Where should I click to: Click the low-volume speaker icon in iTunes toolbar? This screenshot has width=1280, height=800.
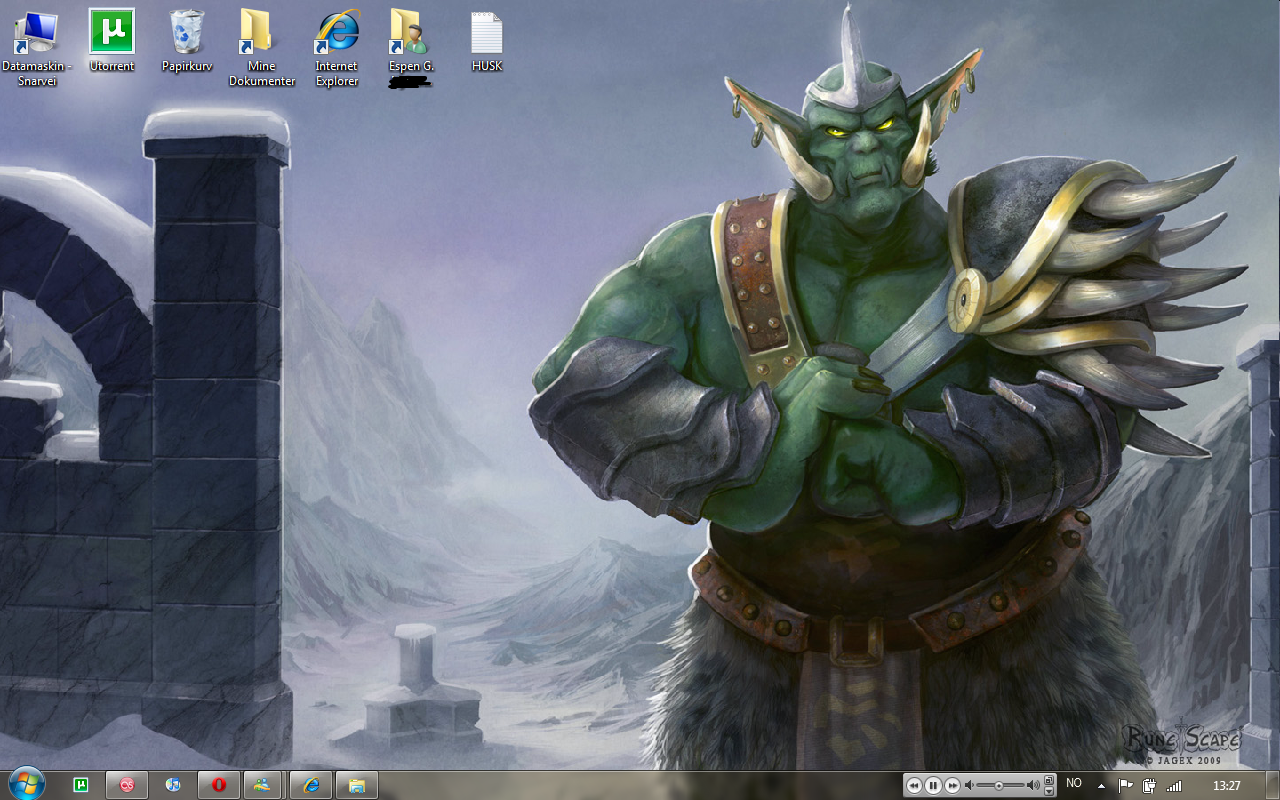pyautogui.click(x=969, y=785)
